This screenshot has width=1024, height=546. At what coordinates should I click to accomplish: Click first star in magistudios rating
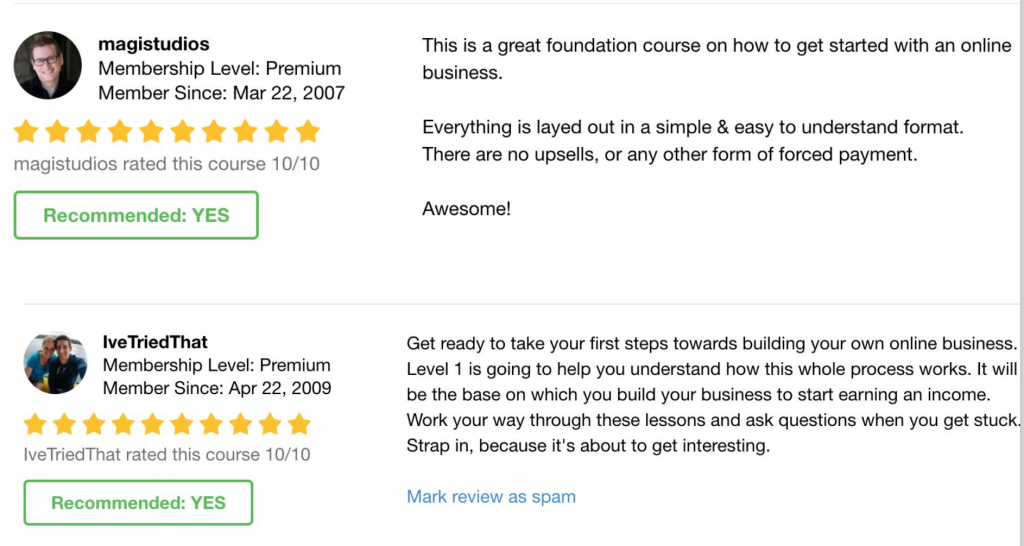coord(28,132)
